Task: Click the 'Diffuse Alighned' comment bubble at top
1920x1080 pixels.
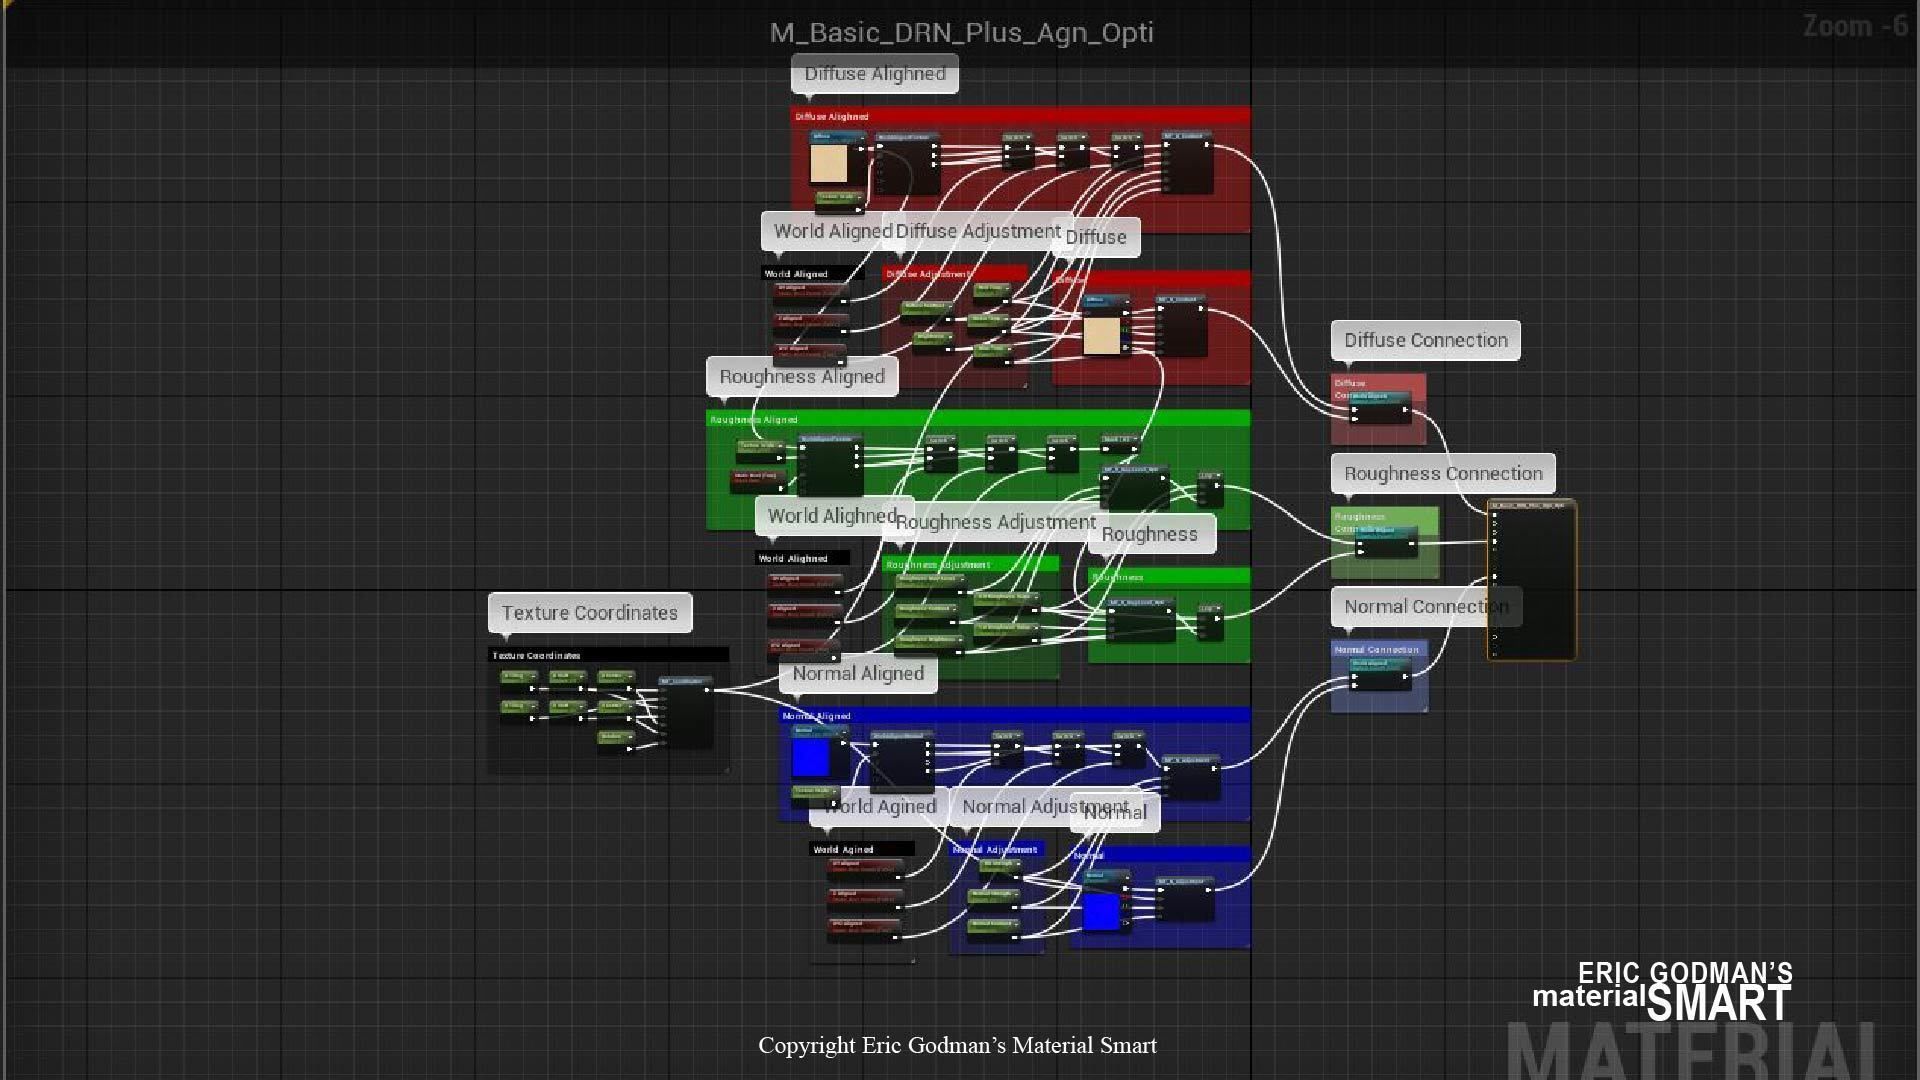Action: (874, 74)
